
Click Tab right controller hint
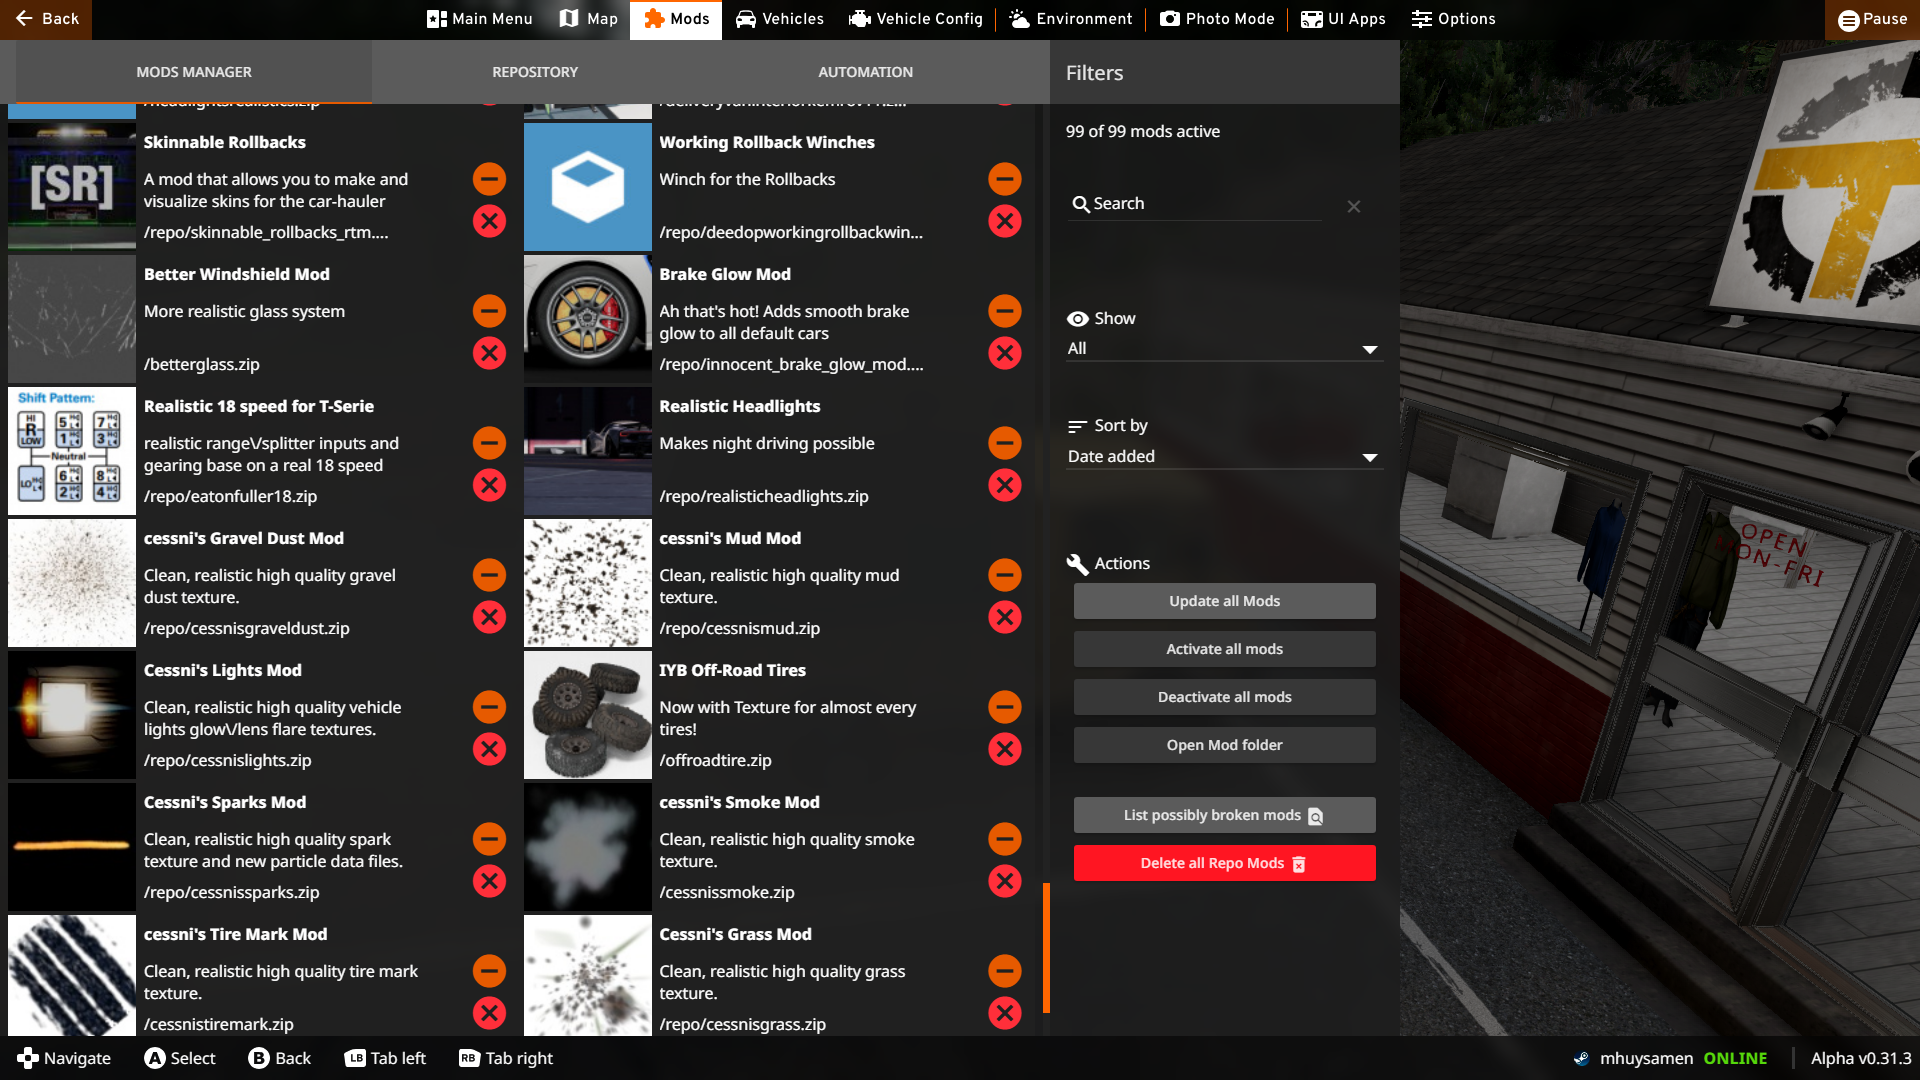(506, 1058)
